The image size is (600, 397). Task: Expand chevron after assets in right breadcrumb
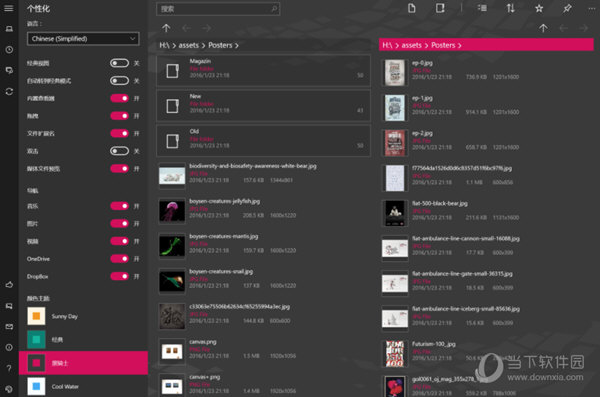pos(426,46)
